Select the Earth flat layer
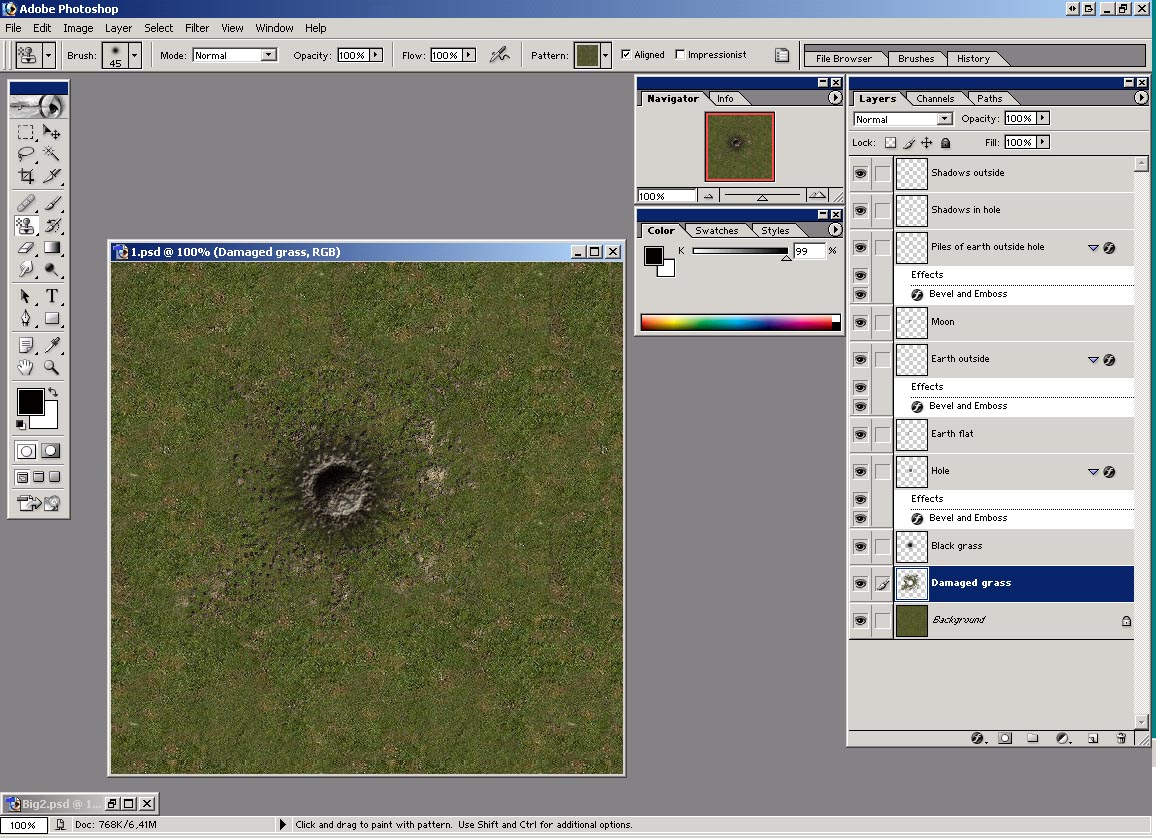Viewport: 1156px width, 838px height. [x=952, y=434]
